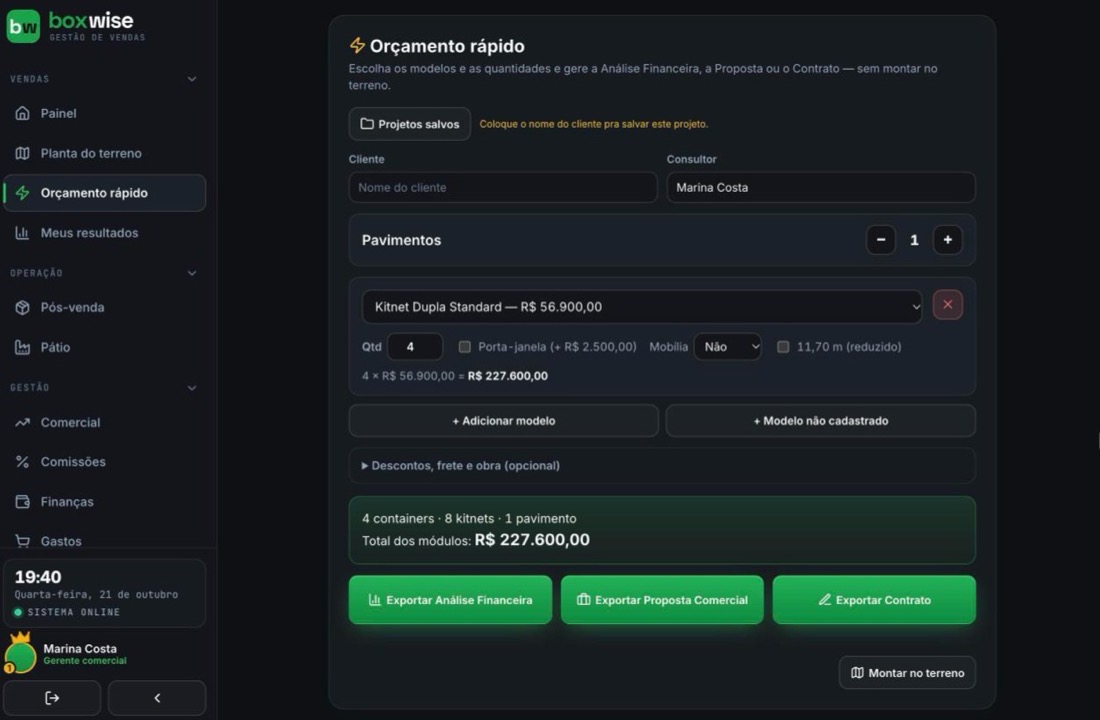Decrease Pavimentos with minus button
The height and width of the screenshot is (720, 1100).
coord(881,240)
